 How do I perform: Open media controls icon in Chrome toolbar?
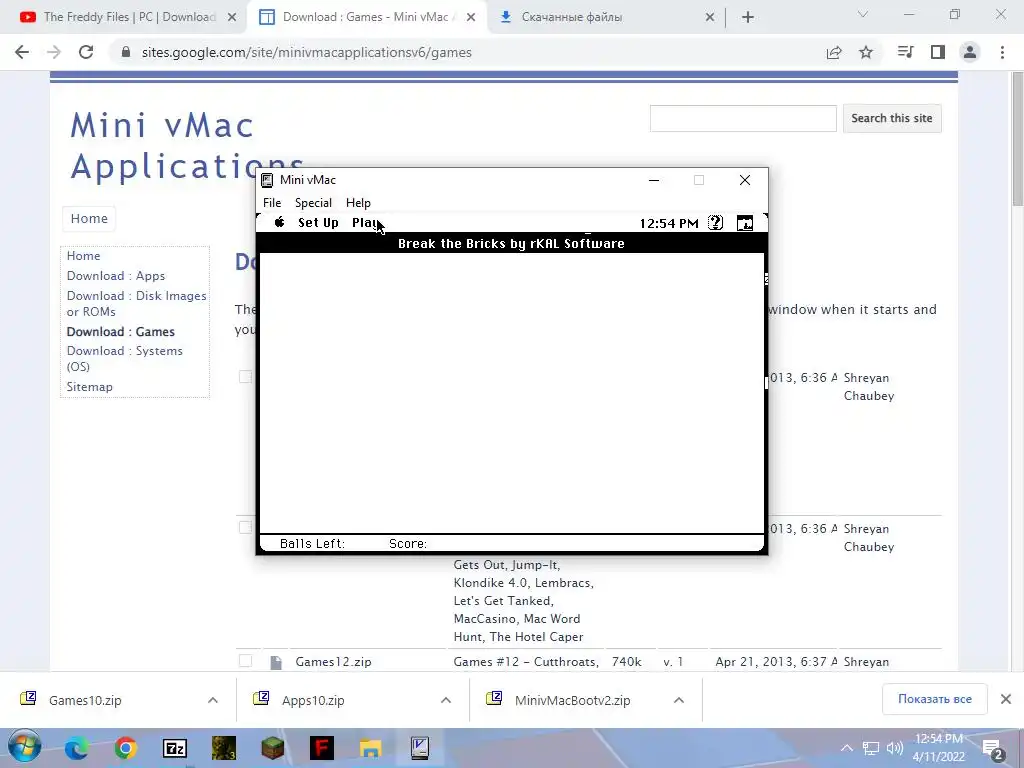tap(905, 52)
